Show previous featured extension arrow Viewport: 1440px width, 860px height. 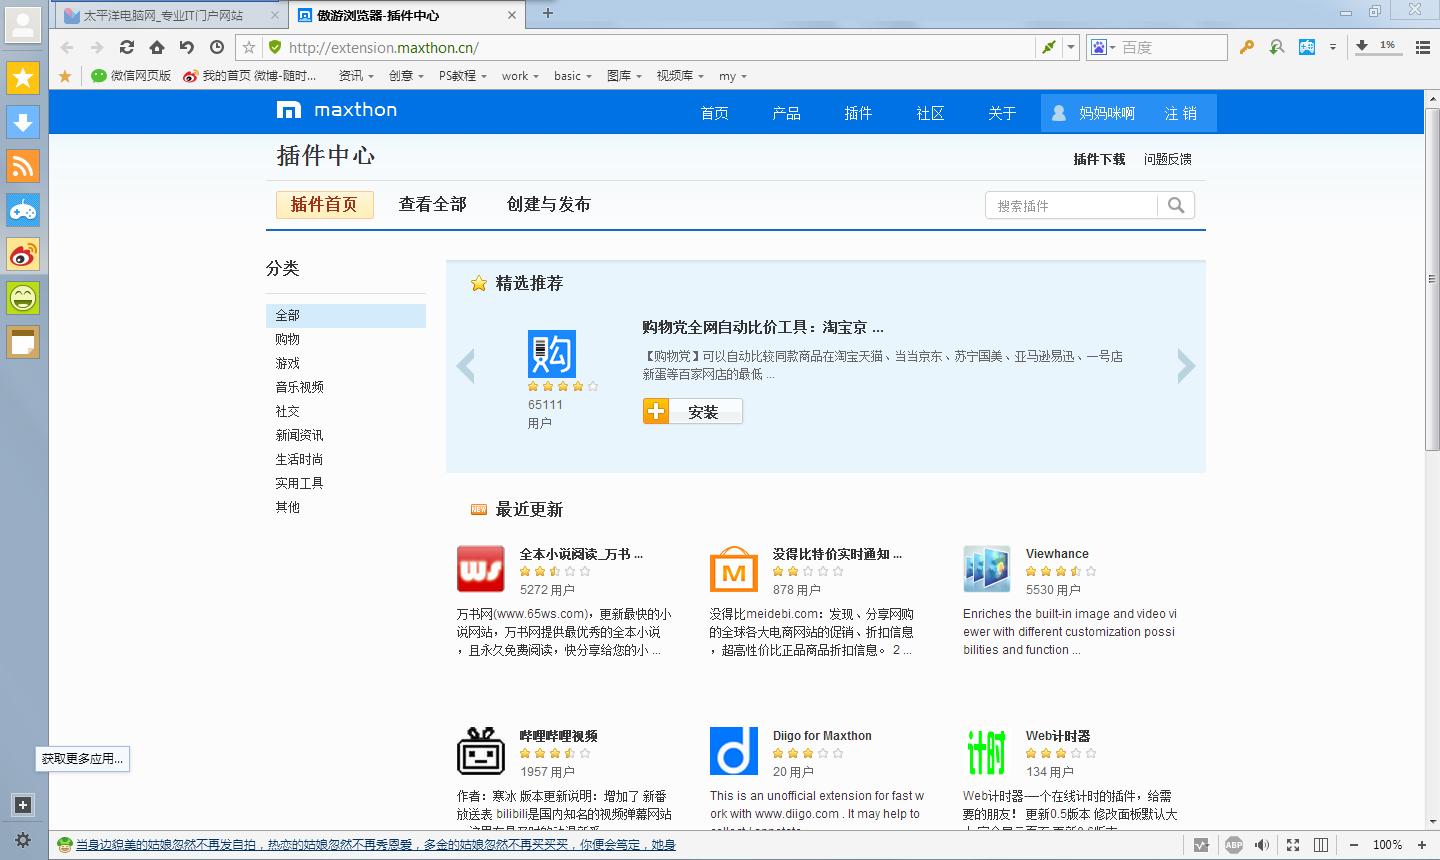[465, 366]
